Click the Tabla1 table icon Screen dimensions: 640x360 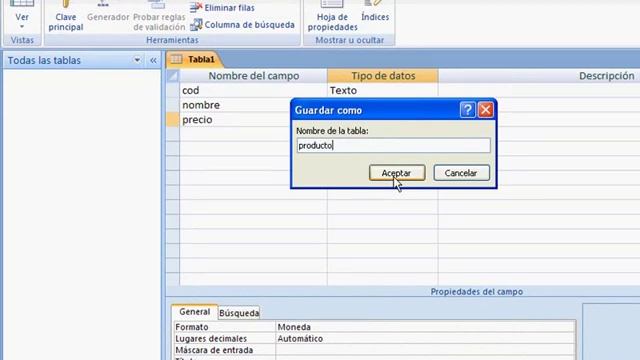pyautogui.click(x=176, y=60)
